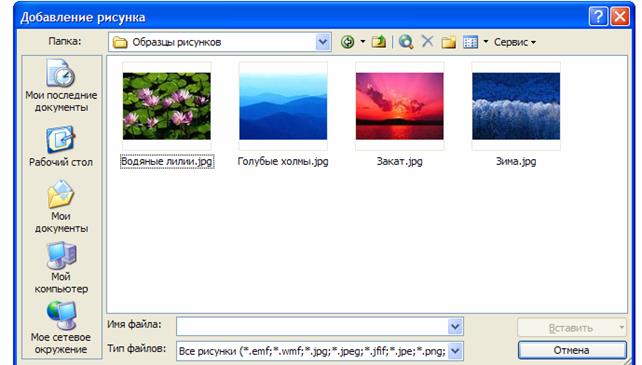This screenshot has width=642, height=365.
Task: Select the Закат sunset thumbnail
Action: pyautogui.click(x=400, y=106)
